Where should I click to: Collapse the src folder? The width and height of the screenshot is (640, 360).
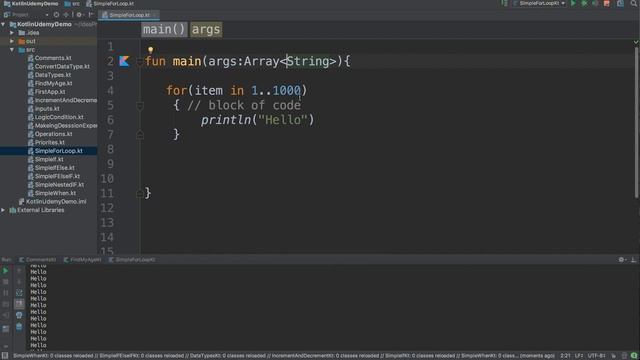point(12,50)
